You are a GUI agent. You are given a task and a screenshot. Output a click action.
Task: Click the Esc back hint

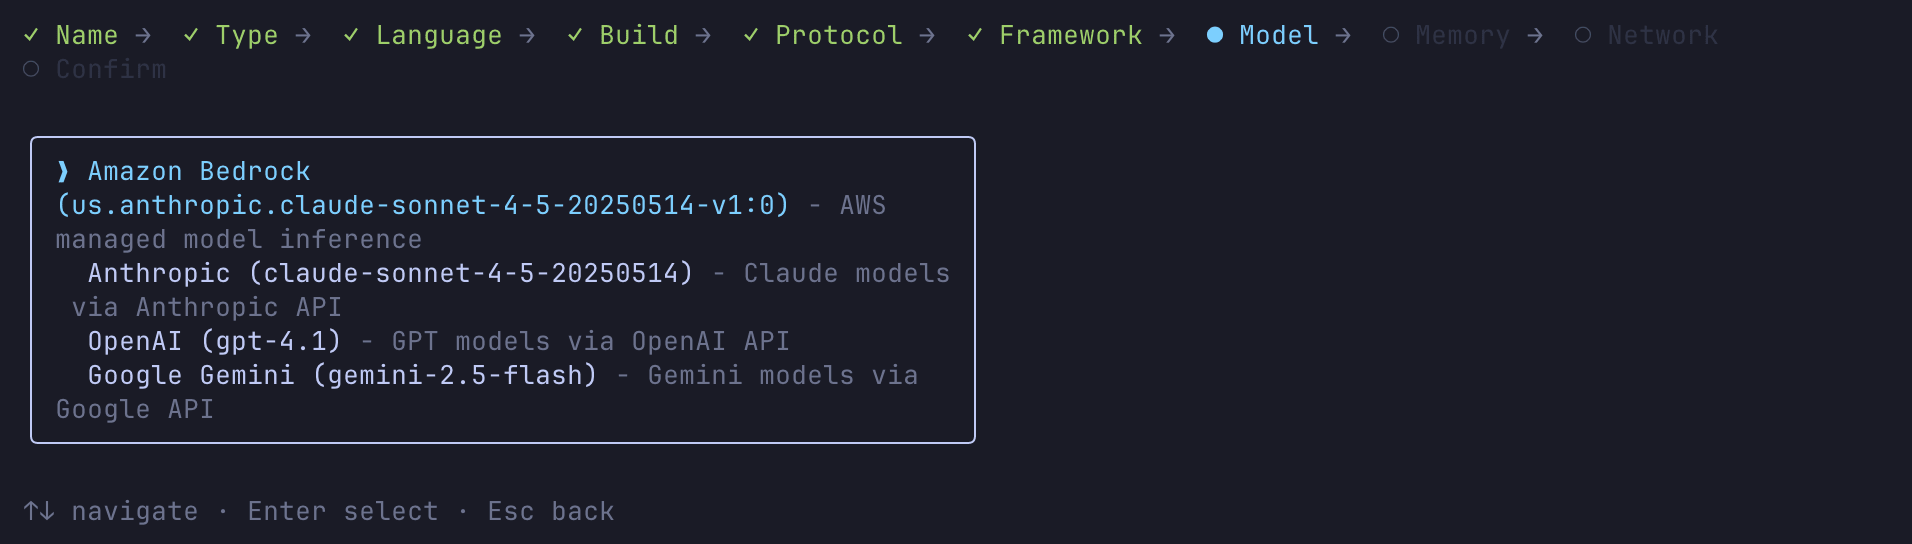[x=551, y=511]
